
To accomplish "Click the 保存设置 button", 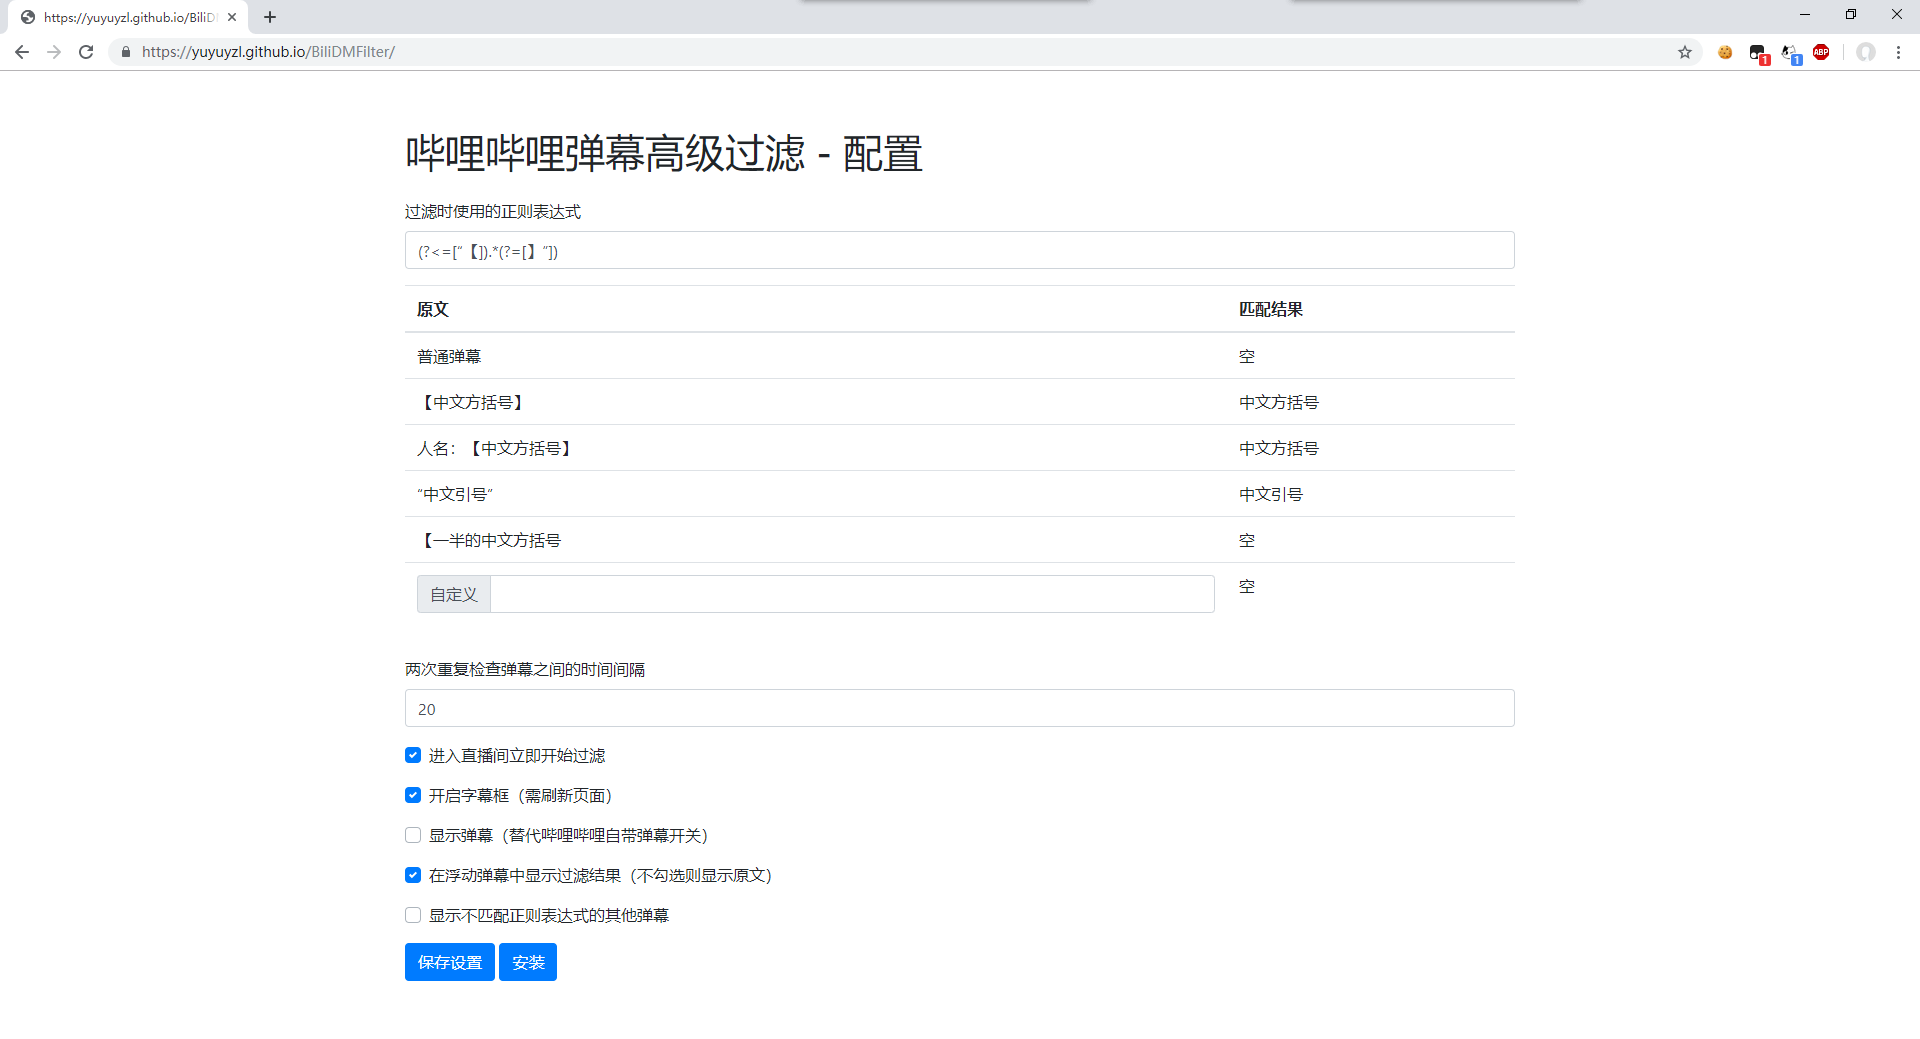I will tap(450, 962).
